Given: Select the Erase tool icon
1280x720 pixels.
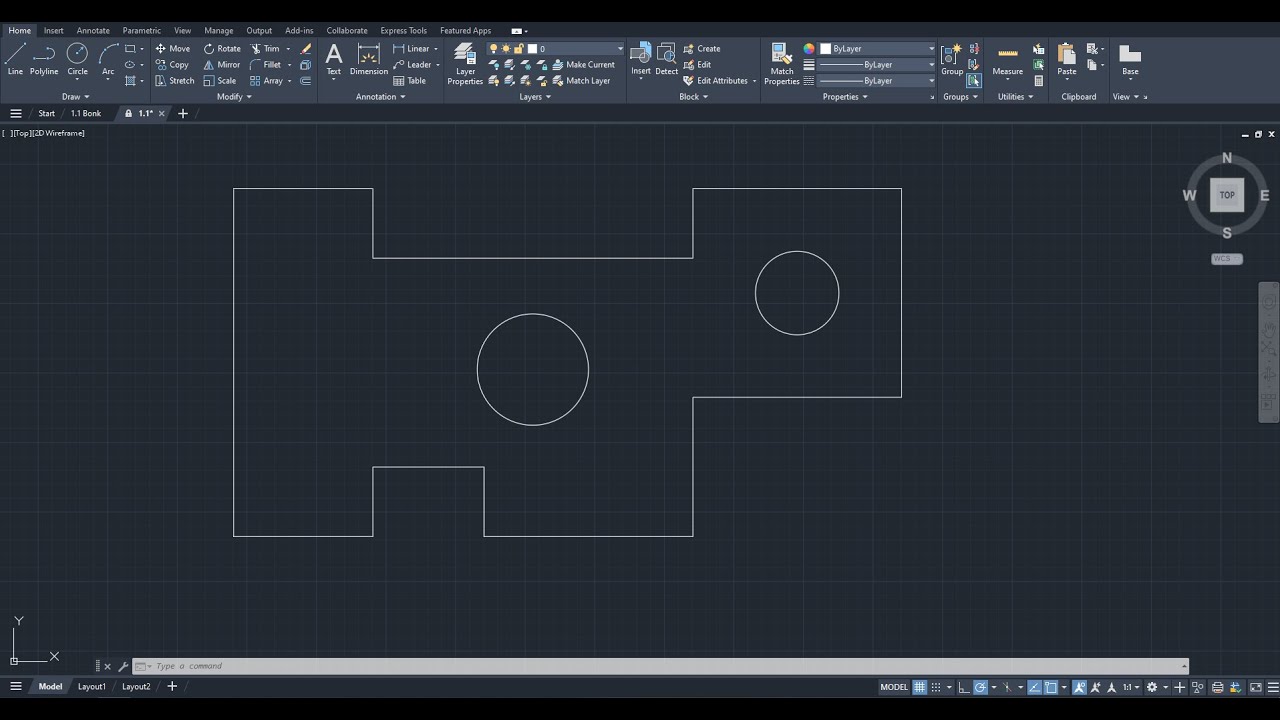Looking at the screenshot, I should click(x=306, y=48).
